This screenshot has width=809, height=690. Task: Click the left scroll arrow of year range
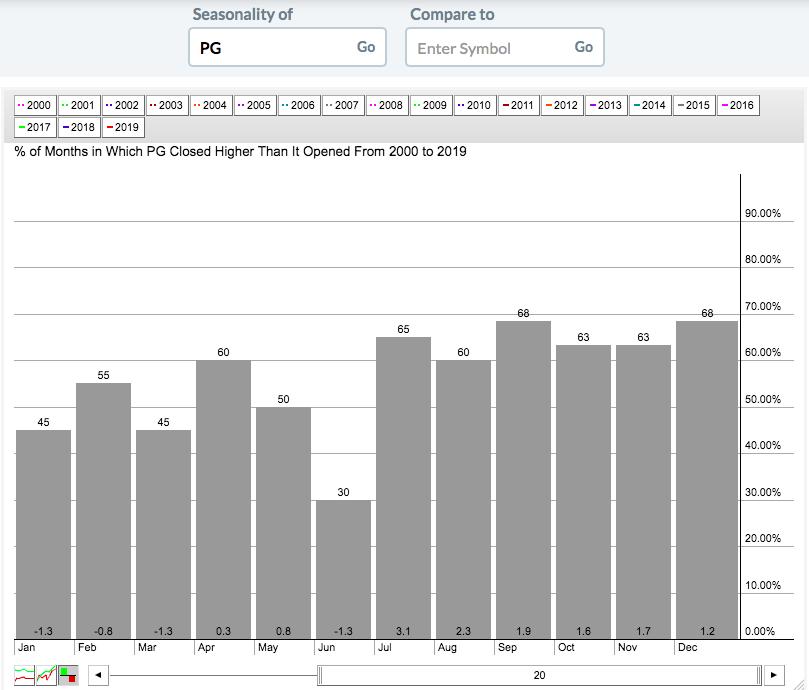(x=98, y=675)
